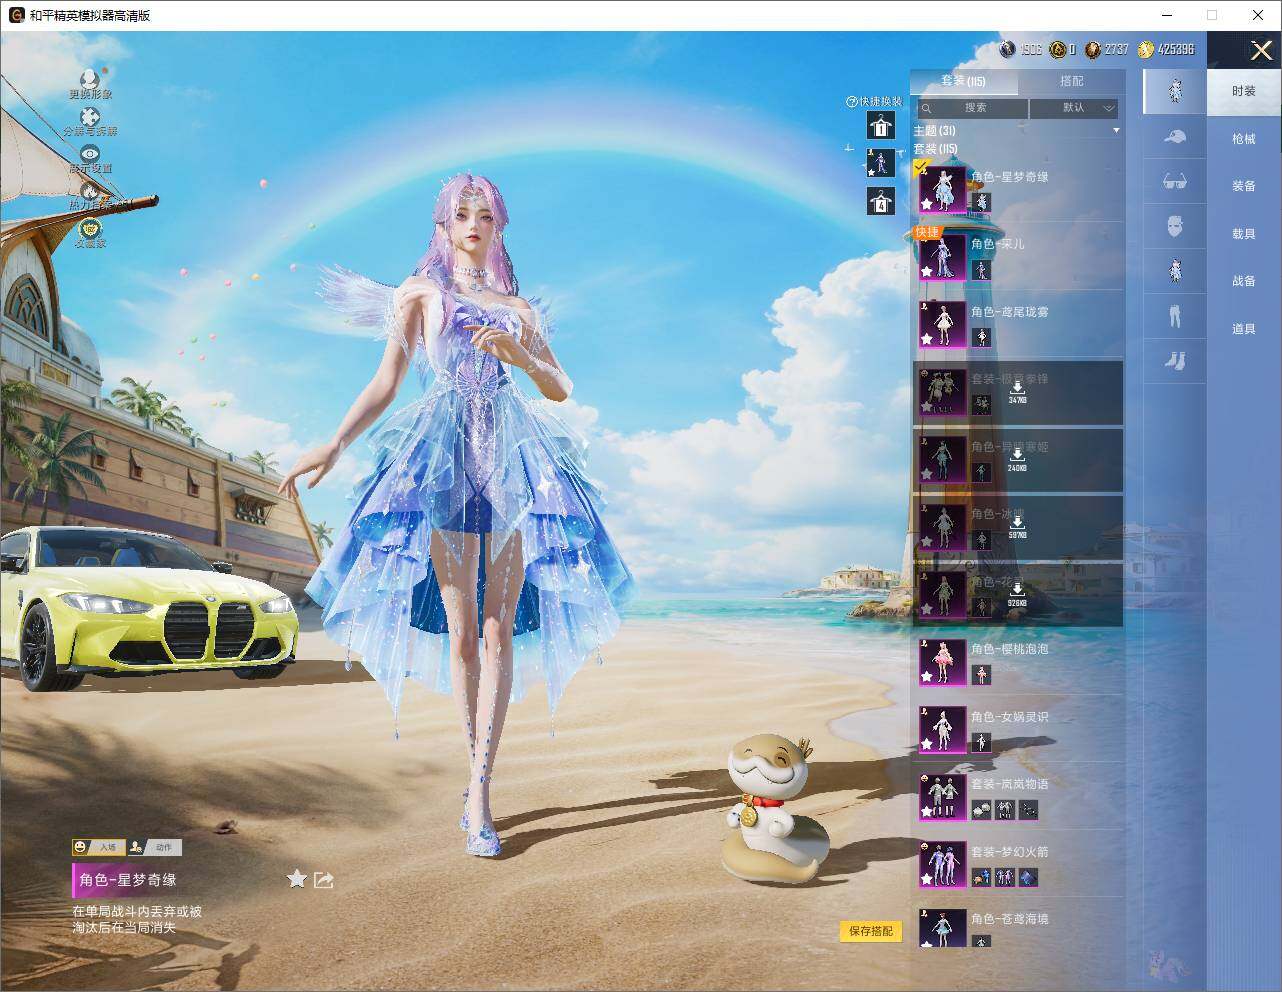Select quick-change wardrobe preset 1

click(x=881, y=125)
